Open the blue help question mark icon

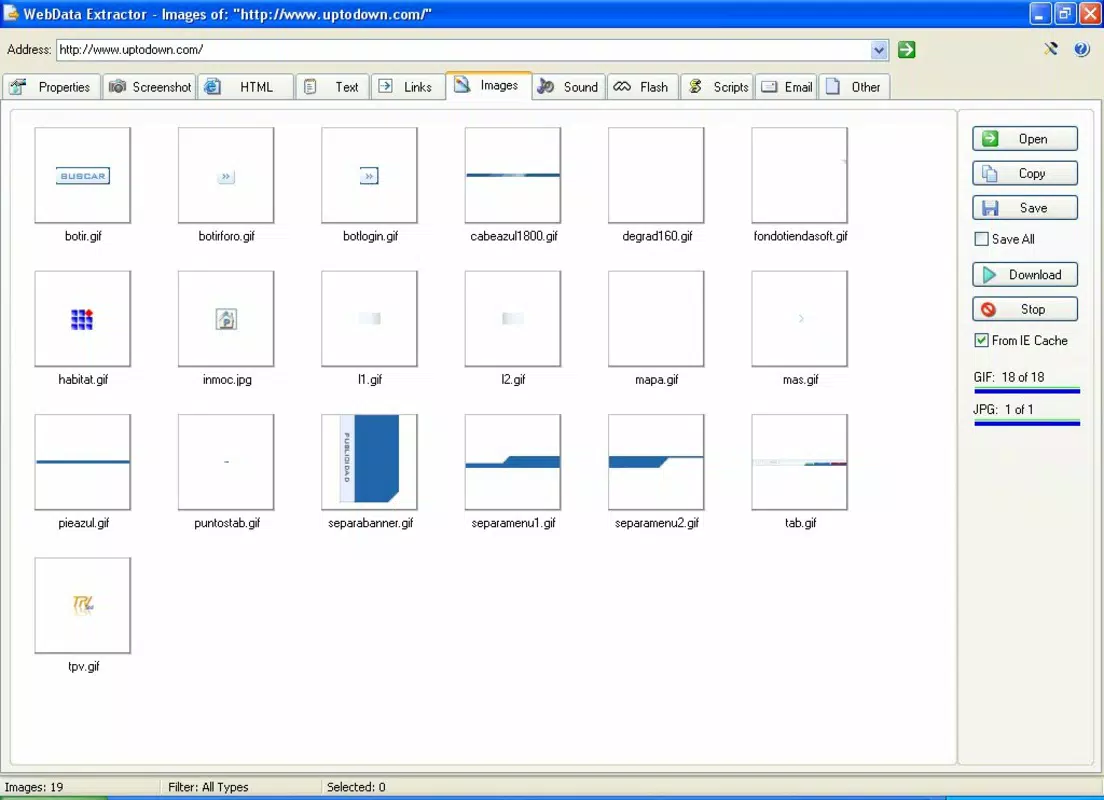(1081, 49)
